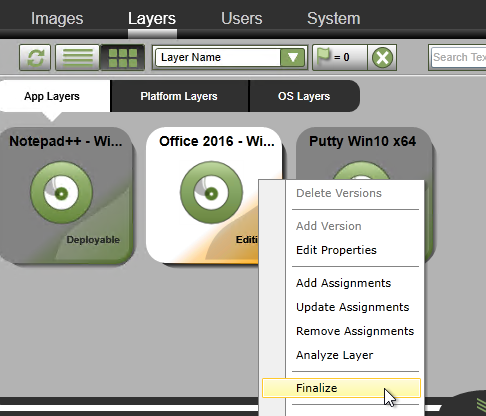Switch to list view layout
The image size is (486, 416).
click(x=77, y=58)
